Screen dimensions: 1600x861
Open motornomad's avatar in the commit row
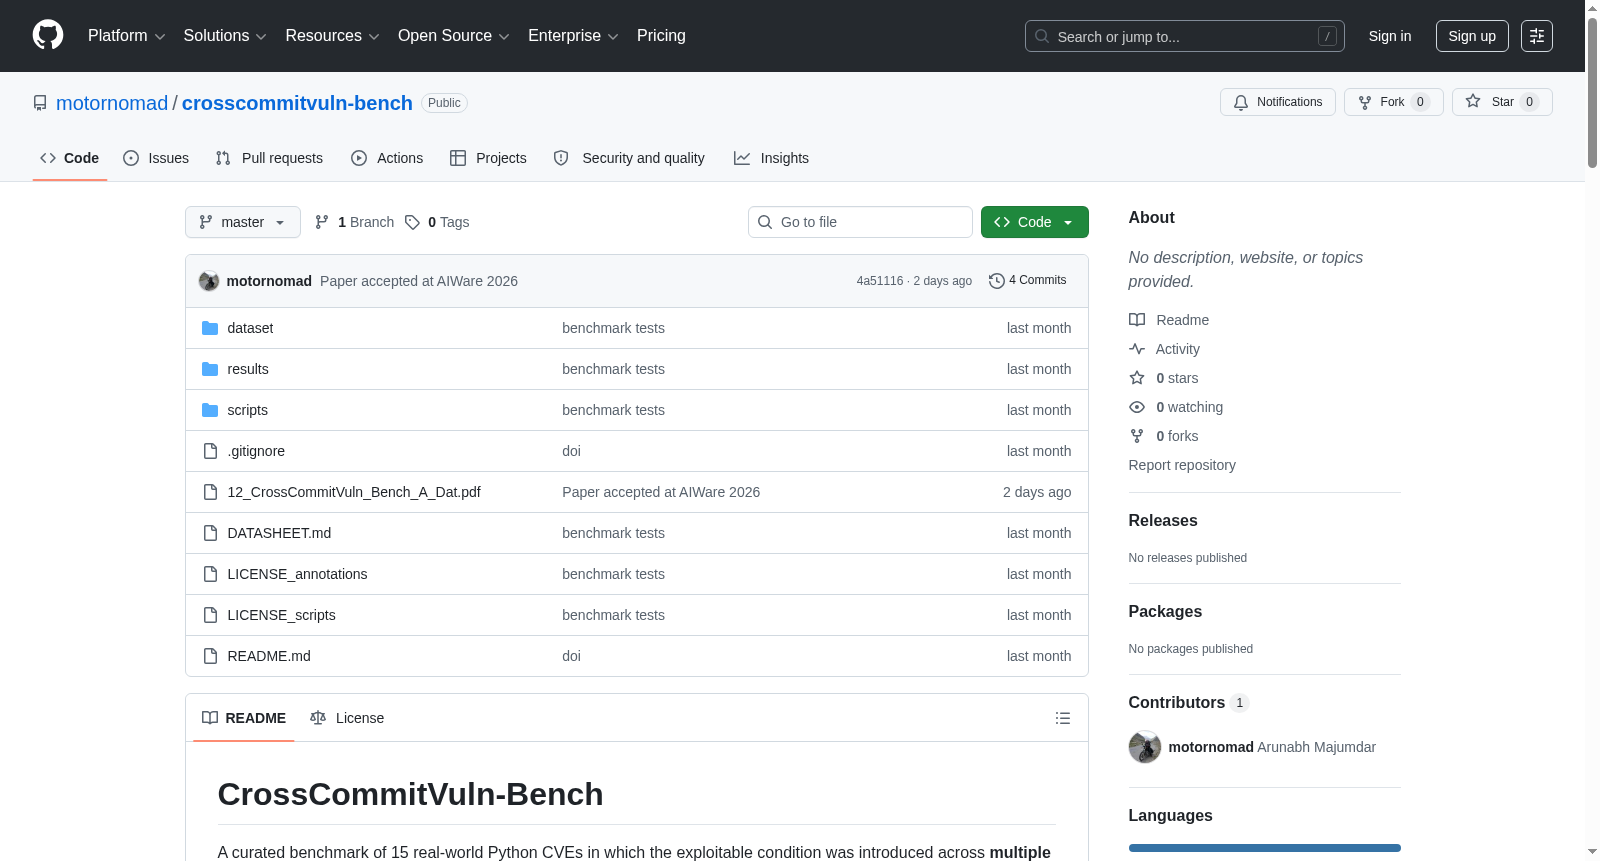(209, 281)
